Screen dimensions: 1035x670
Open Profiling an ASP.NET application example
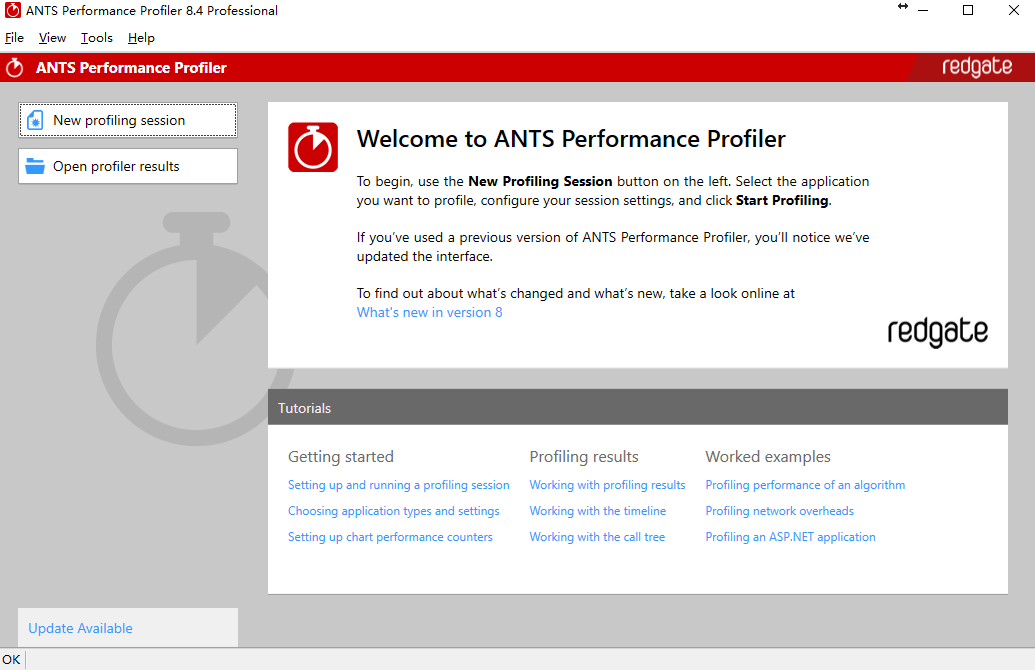tap(790, 537)
